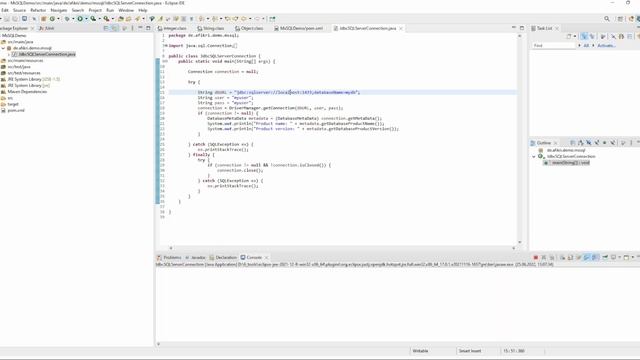Switch to the JUnit view tab
The width and height of the screenshot is (640, 360).
(47, 28)
